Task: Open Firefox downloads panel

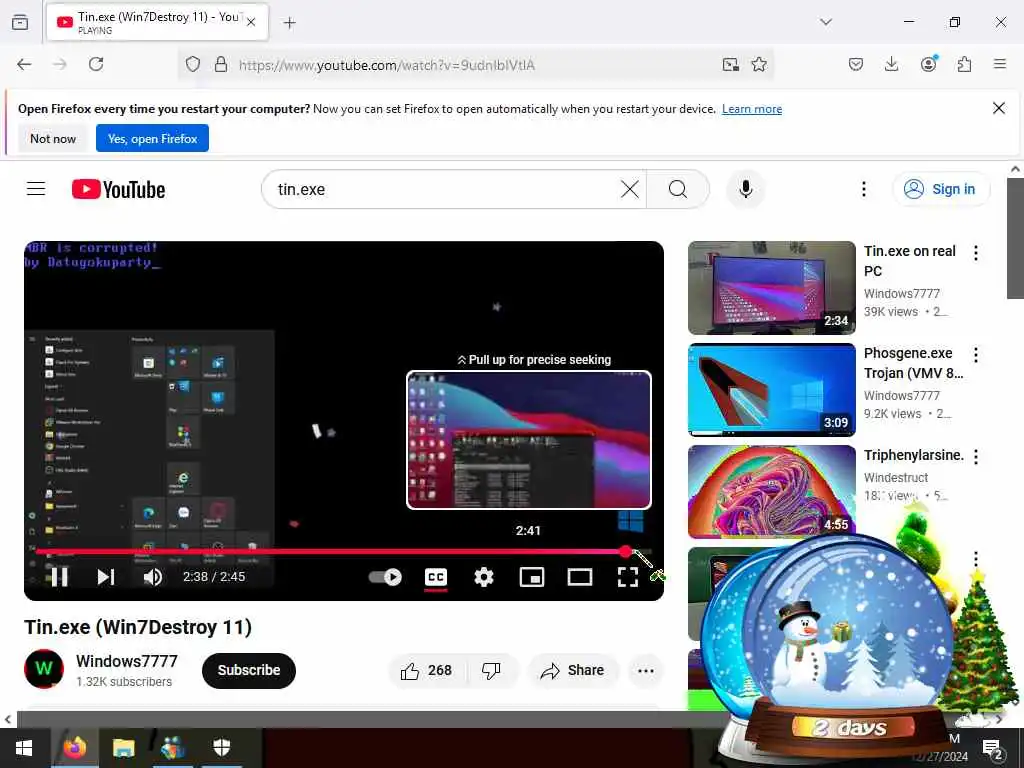Action: pos(891,64)
